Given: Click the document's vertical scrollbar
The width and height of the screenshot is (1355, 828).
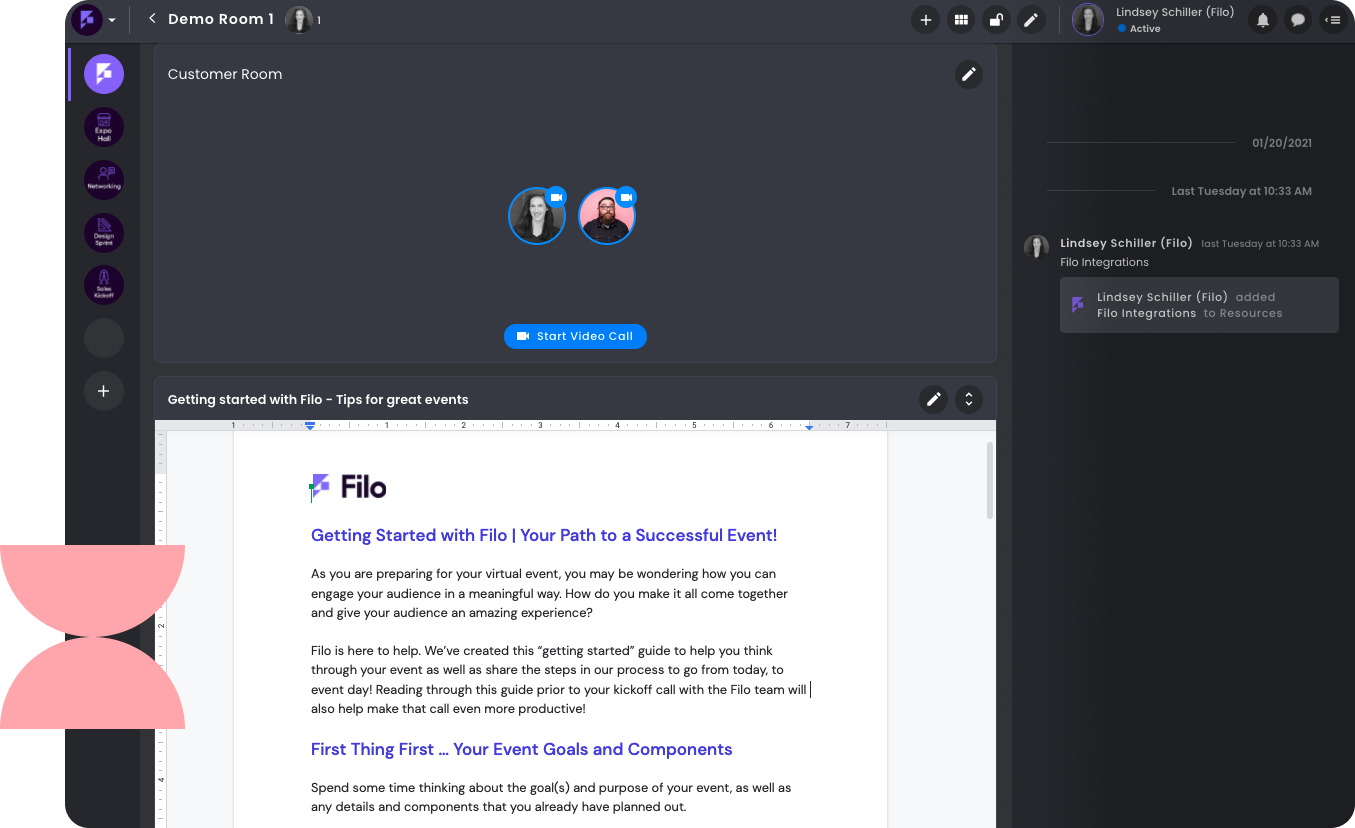Looking at the screenshot, I should tap(990, 480).
